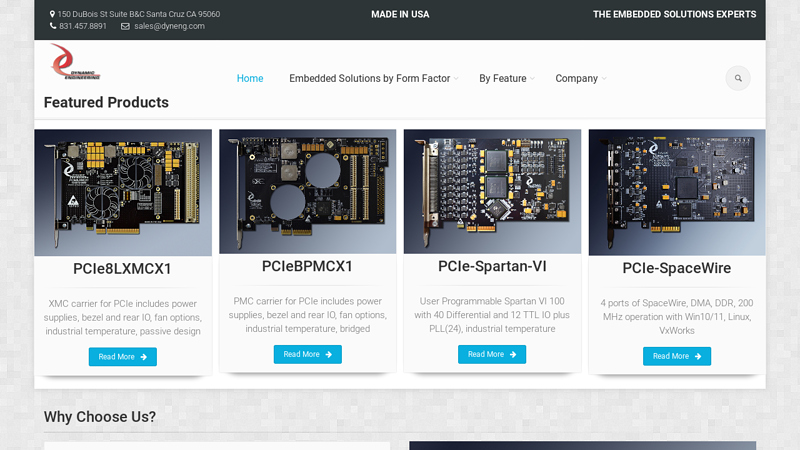The image size is (800, 450).
Task: Expand Embedded Solutions by Form Factor menu
Action: point(374,79)
